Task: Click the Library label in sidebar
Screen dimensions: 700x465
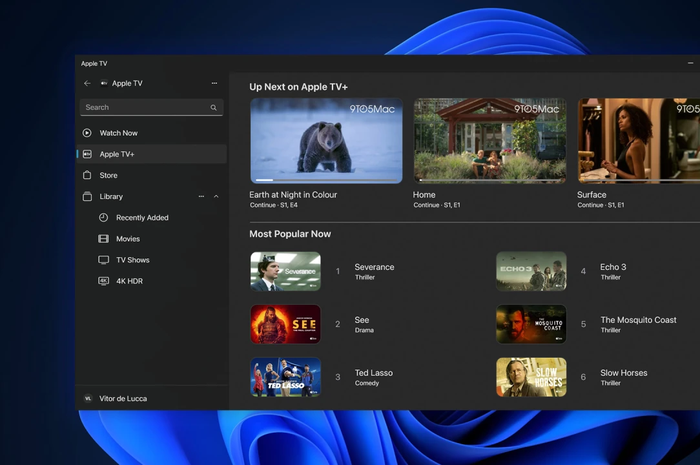Action: [111, 196]
